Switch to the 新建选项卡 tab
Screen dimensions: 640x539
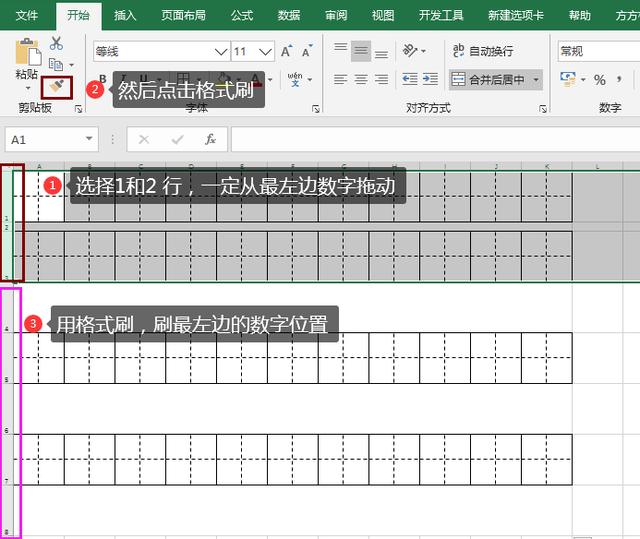point(516,16)
